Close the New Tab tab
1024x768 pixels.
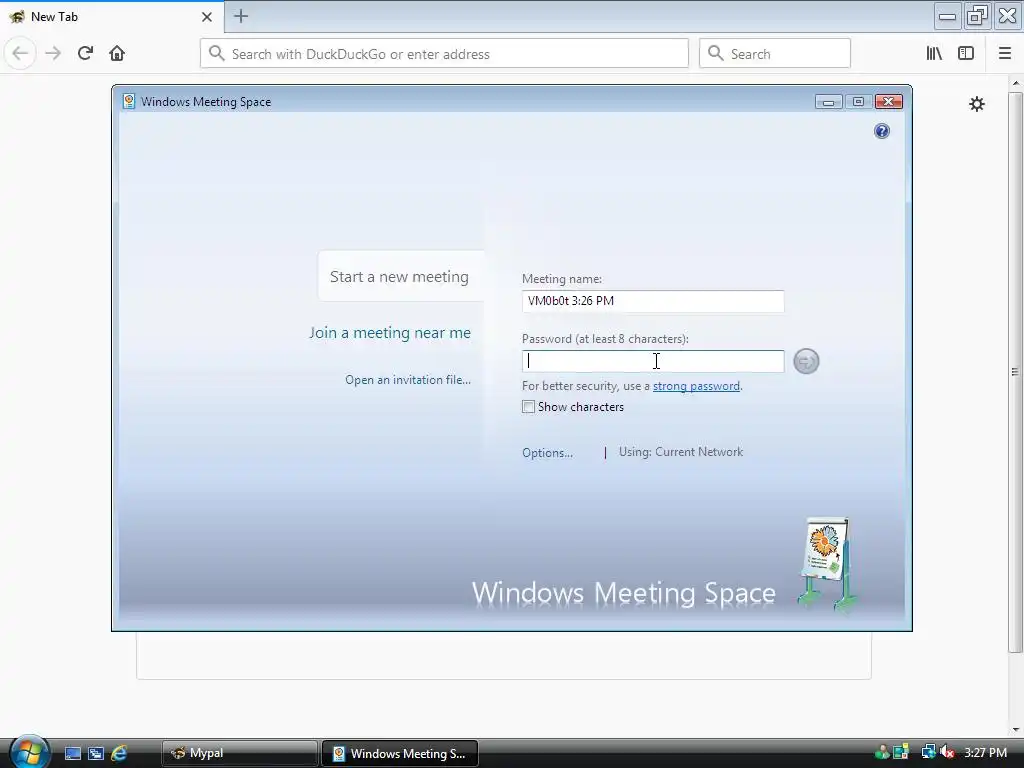click(207, 17)
